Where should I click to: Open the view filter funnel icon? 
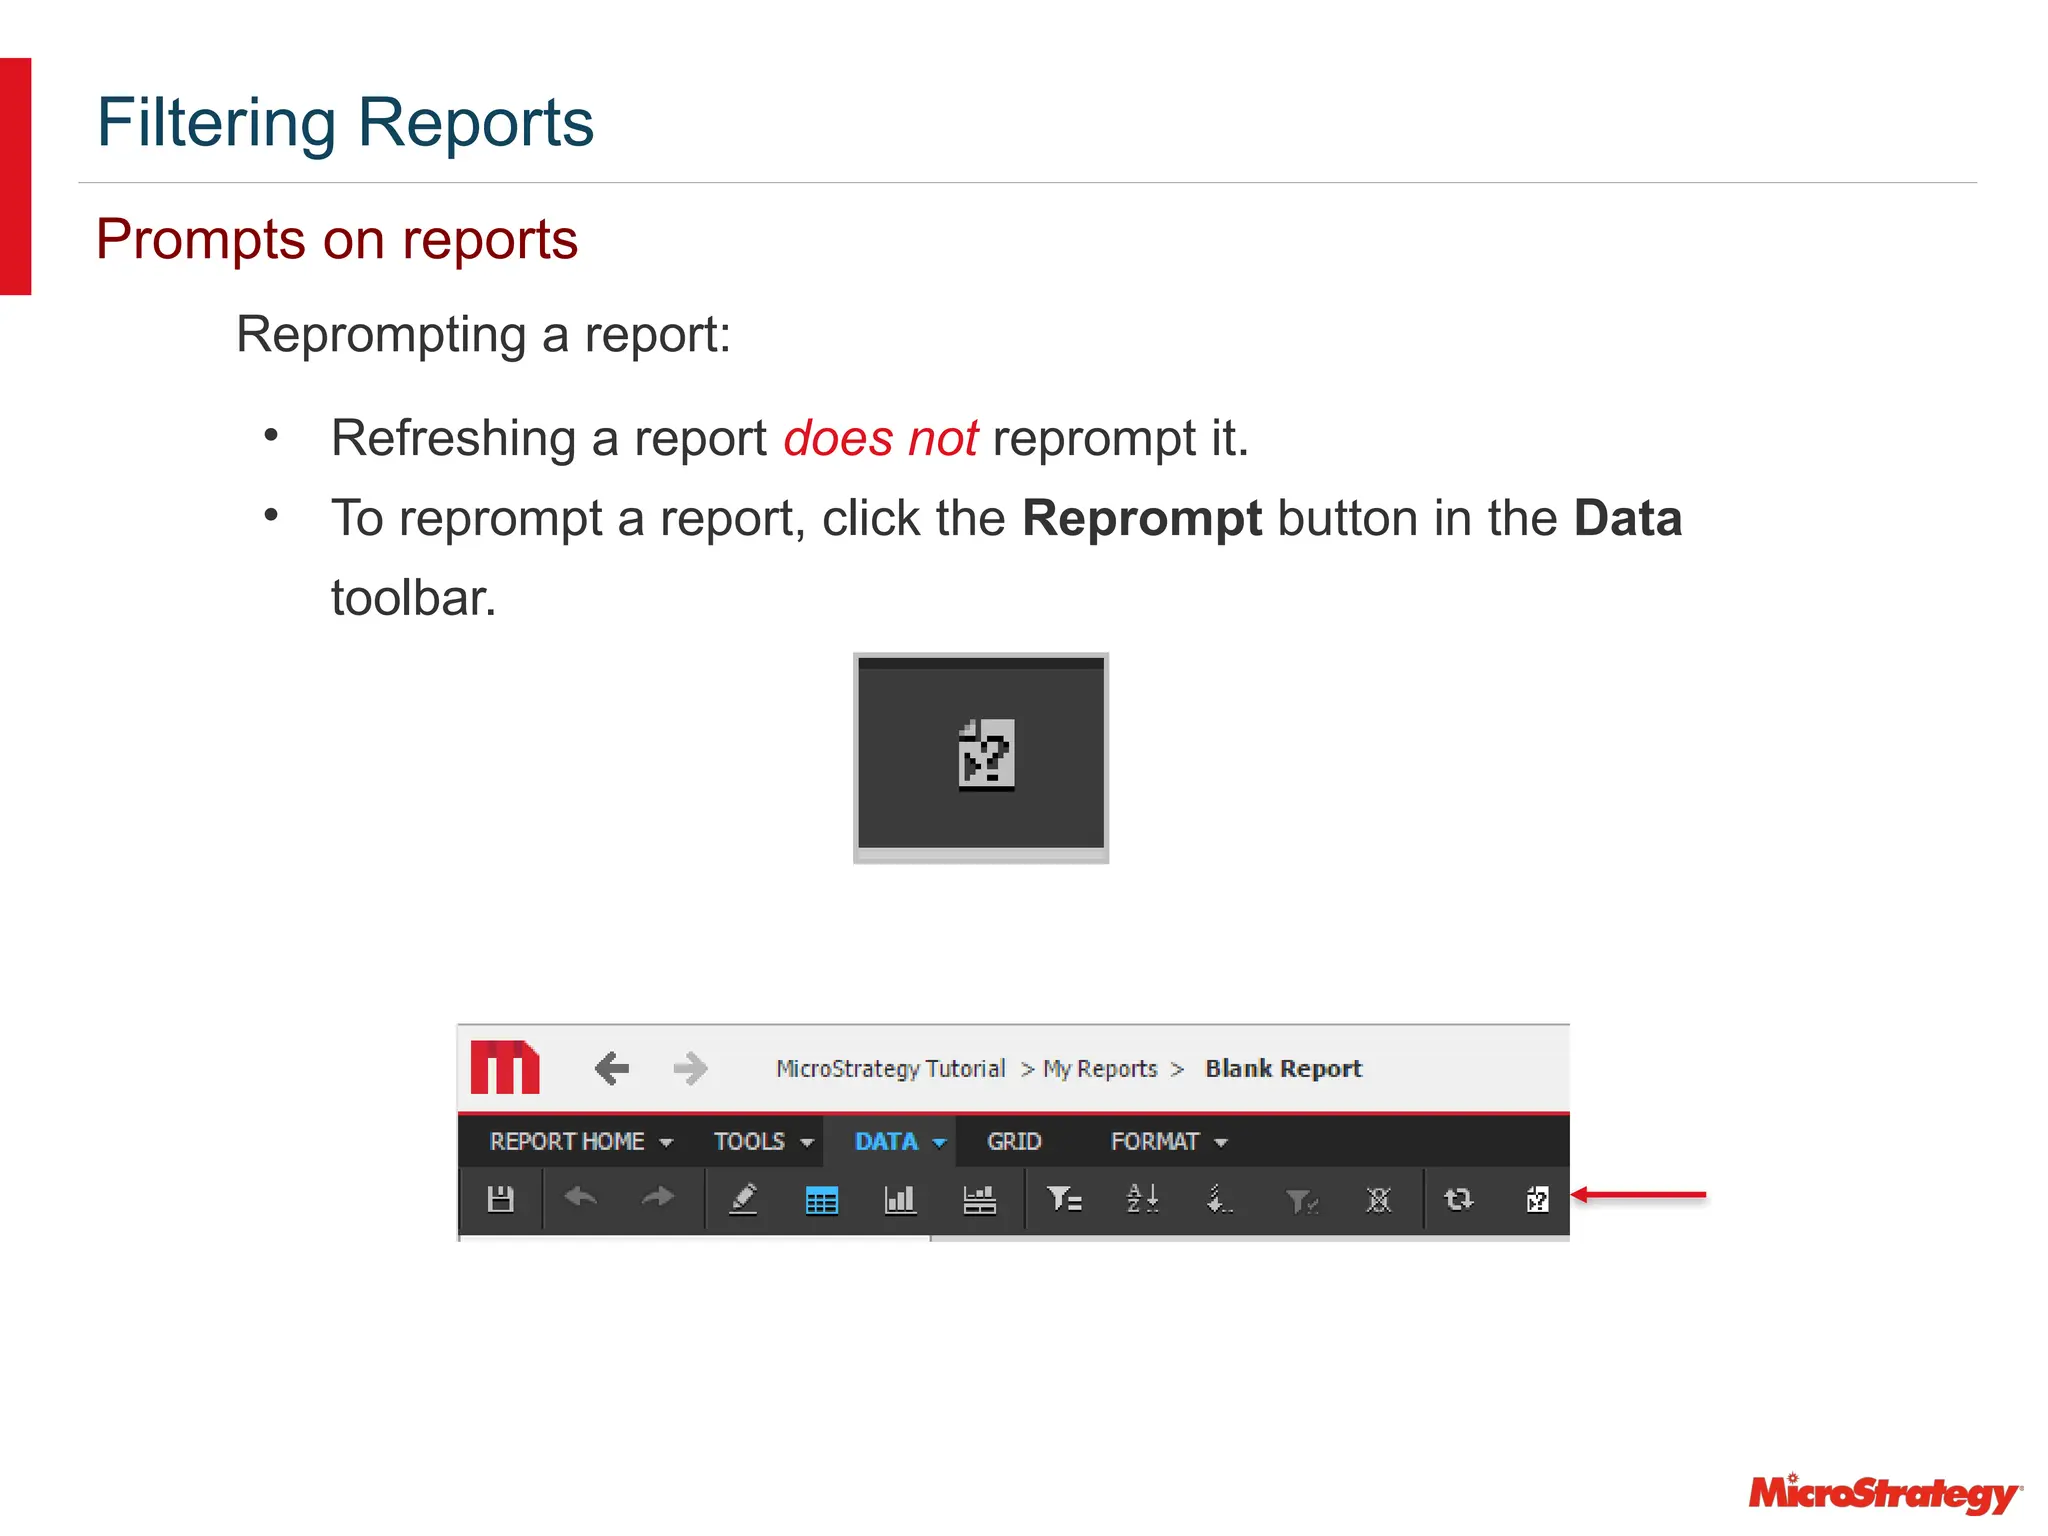coord(1063,1198)
